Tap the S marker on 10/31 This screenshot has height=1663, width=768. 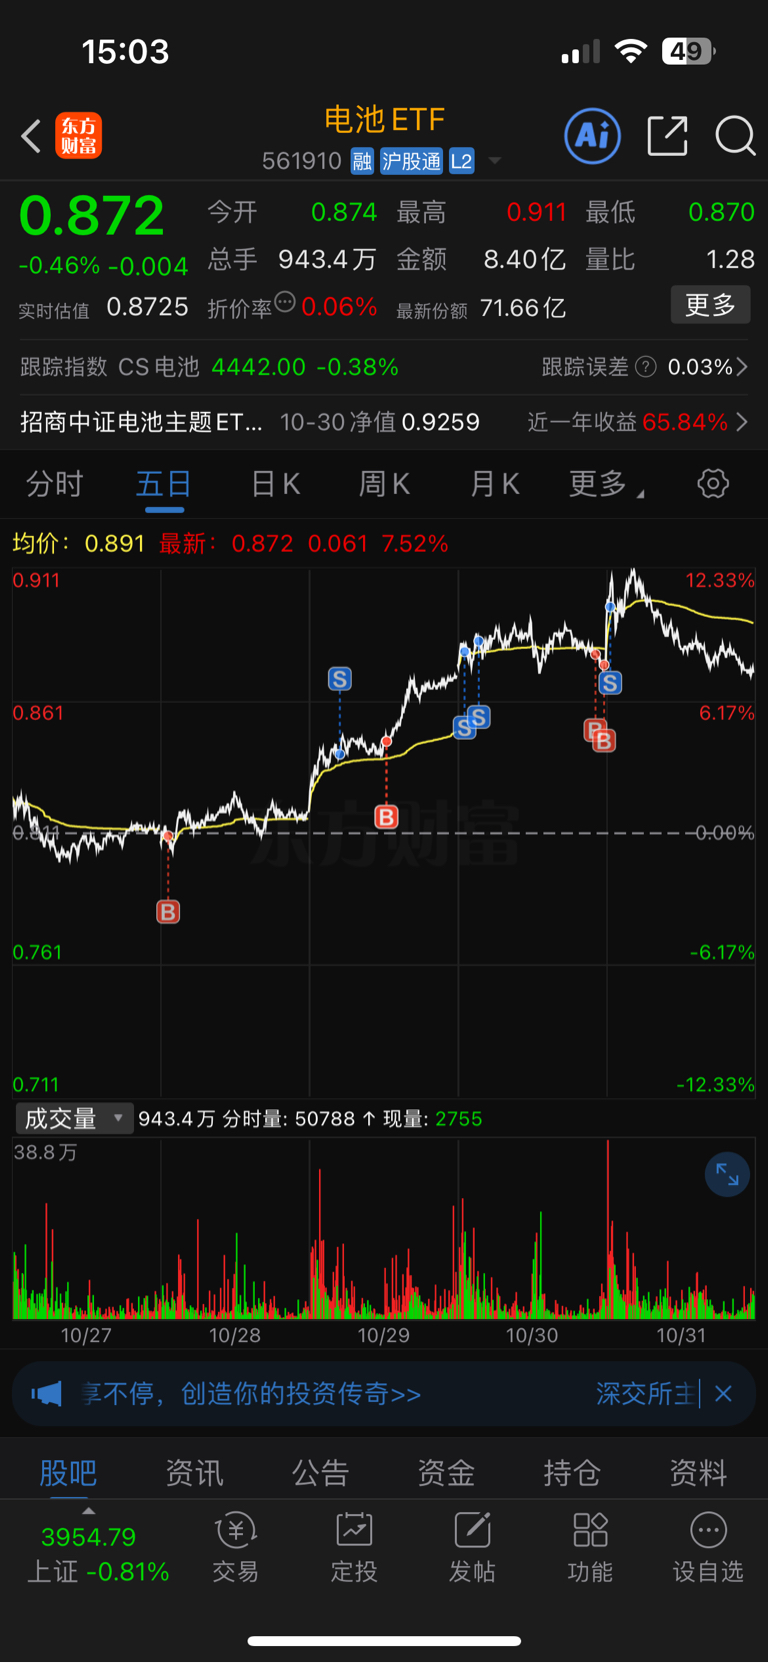[x=610, y=683]
